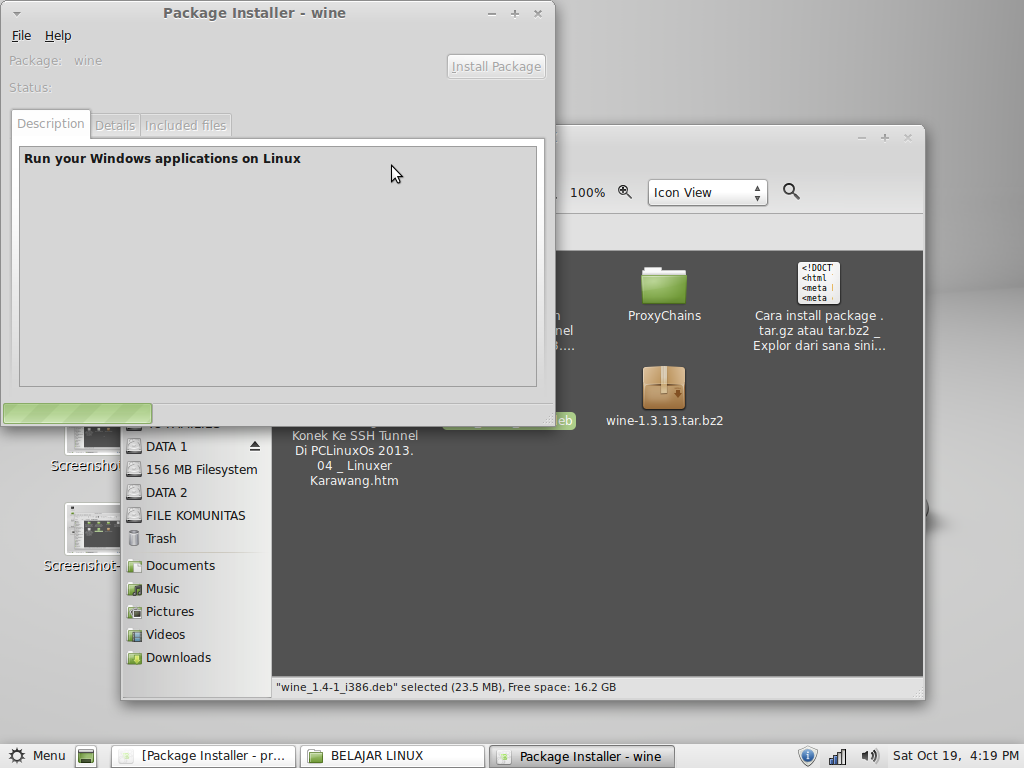Image resolution: width=1024 pixels, height=768 pixels.
Task: Open the file manager icon beside the Menu
Action: [86, 756]
